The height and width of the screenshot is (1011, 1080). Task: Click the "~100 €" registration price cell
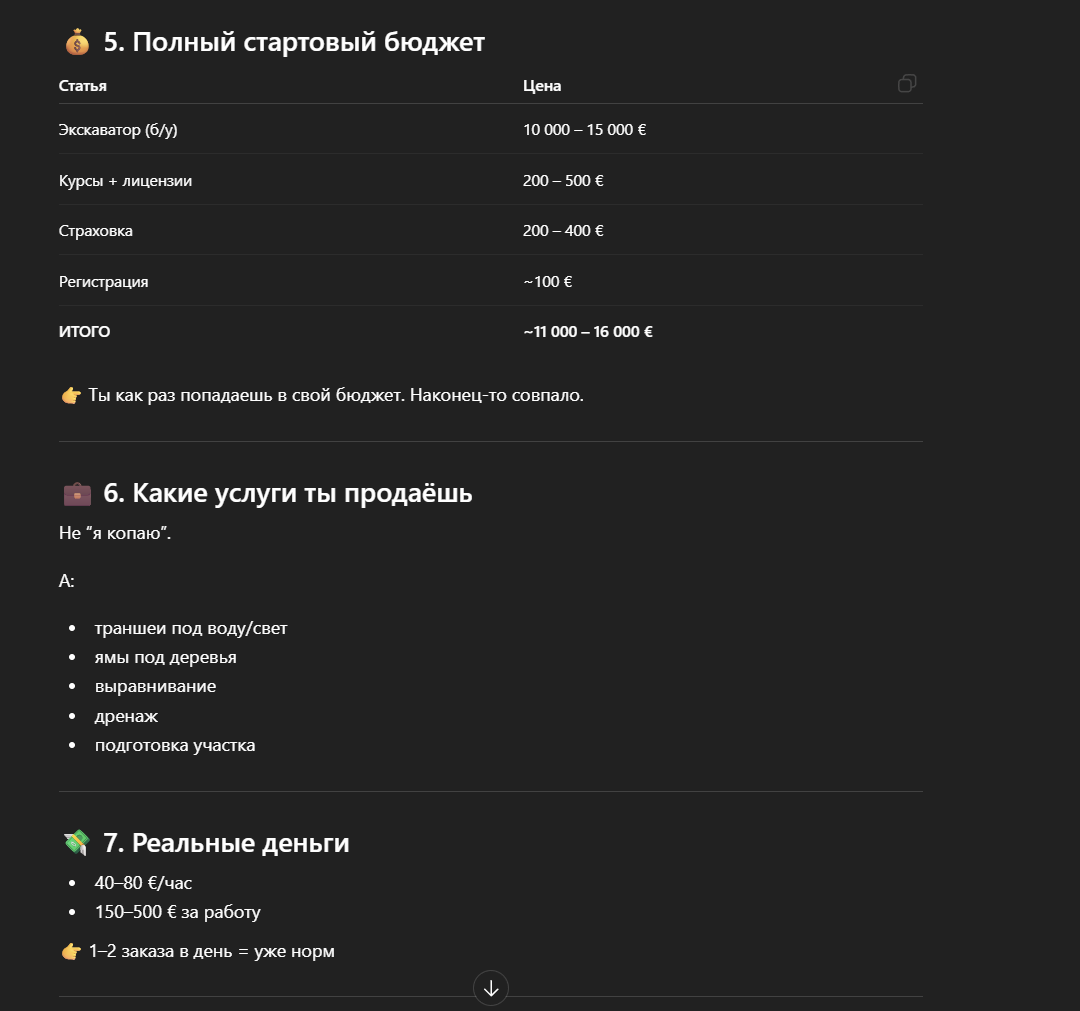(548, 282)
